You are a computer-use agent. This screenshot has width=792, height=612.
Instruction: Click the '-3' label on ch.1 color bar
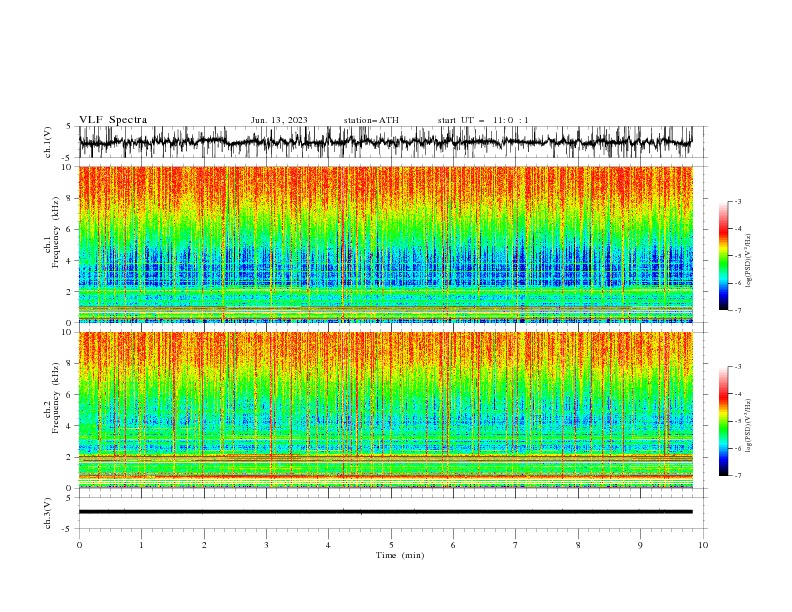click(737, 201)
